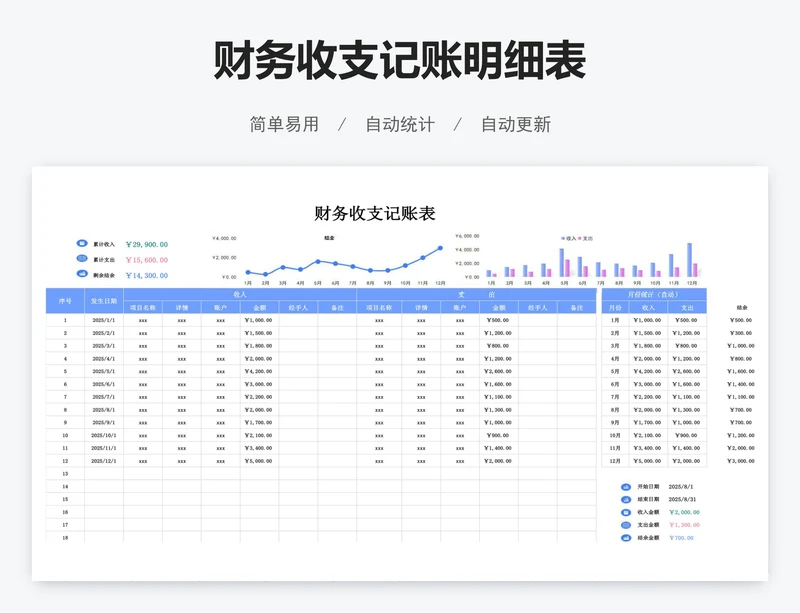Click the remaining balance value ¥14,300.00
Viewport: 800px width, 613px height.
tap(147, 275)
